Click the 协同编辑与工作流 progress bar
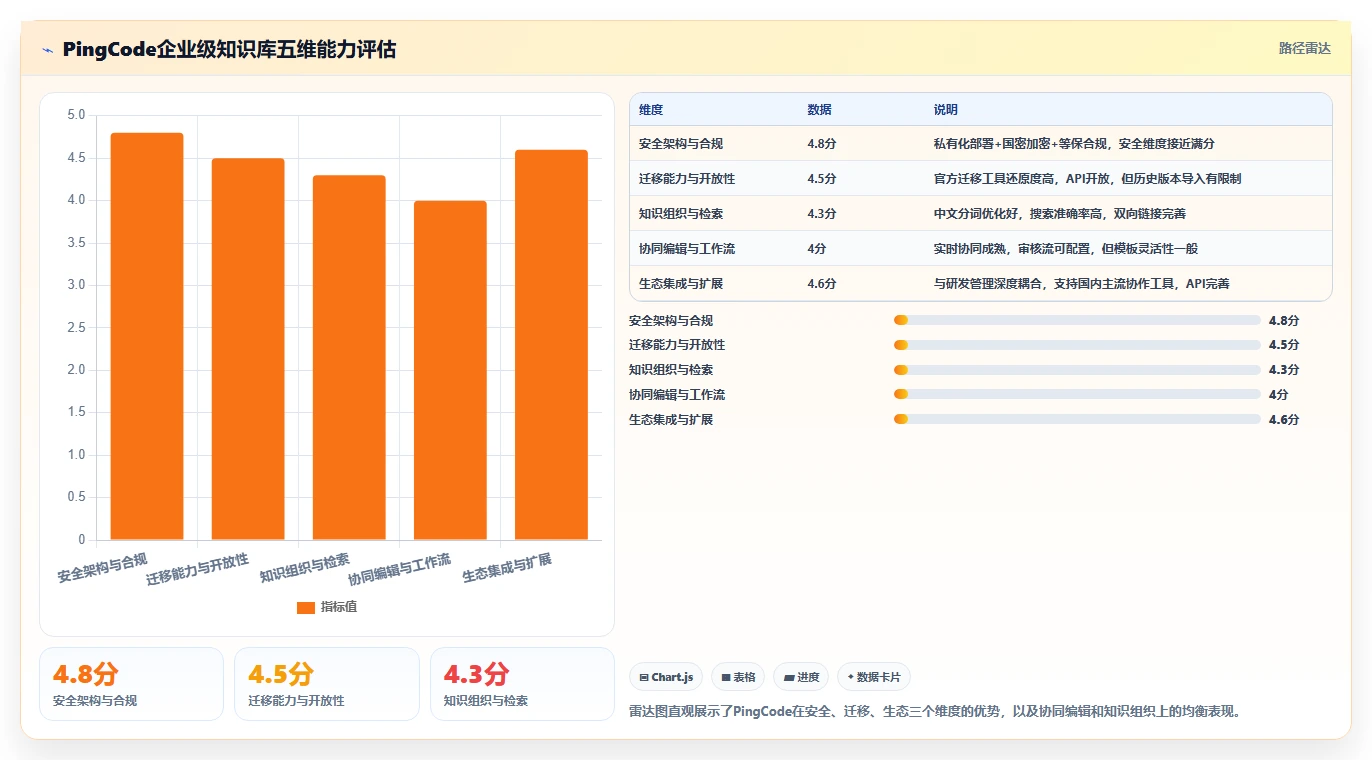 pyautogui.click(x=1077, y=395)
